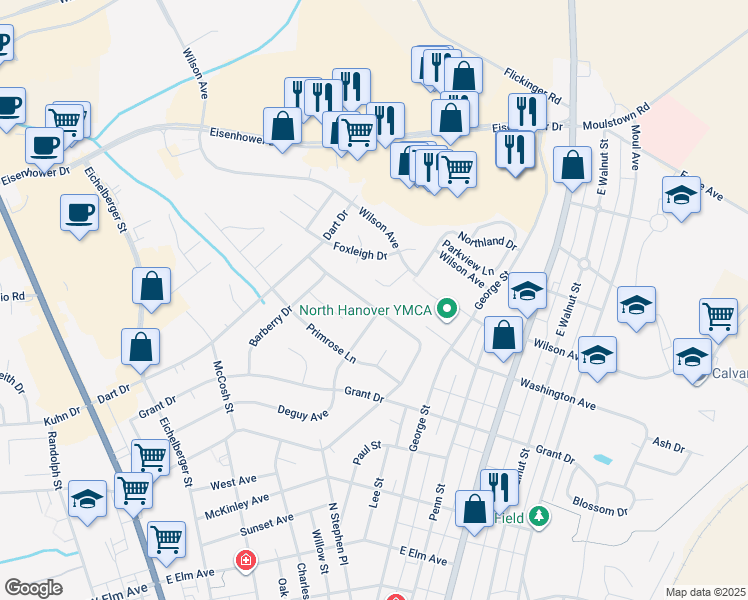Image resolution: width=748 pixels, height=600 pixels.
Task: Click the shopping cart marker at right edge
Action: click(718, 316)
